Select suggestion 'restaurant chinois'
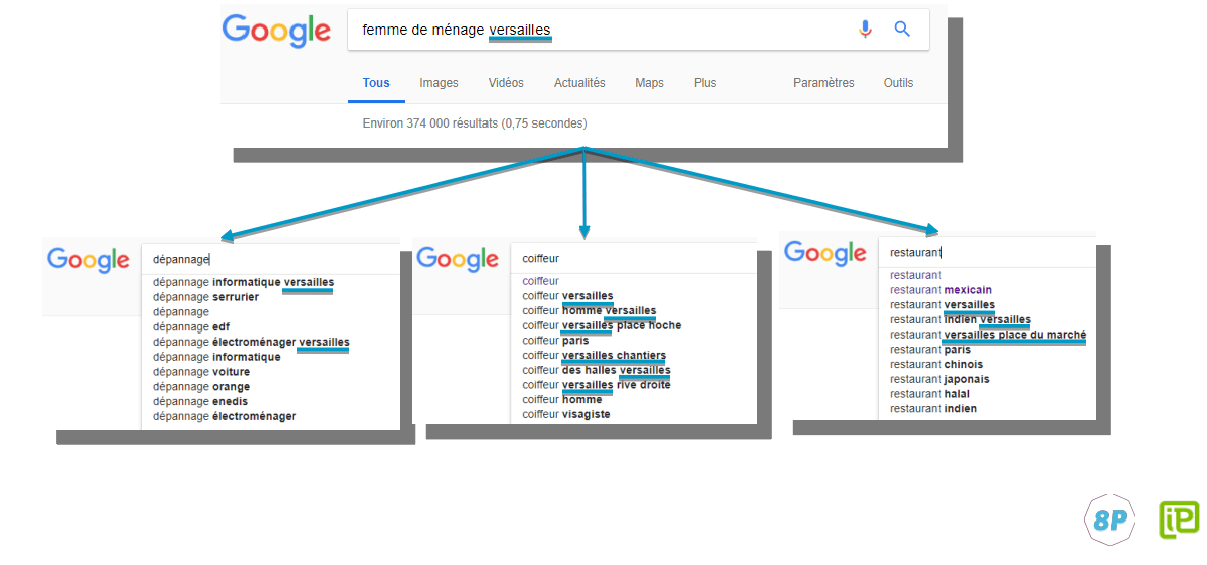This screenshot has height=565, width=1207. tap(936, 365)
